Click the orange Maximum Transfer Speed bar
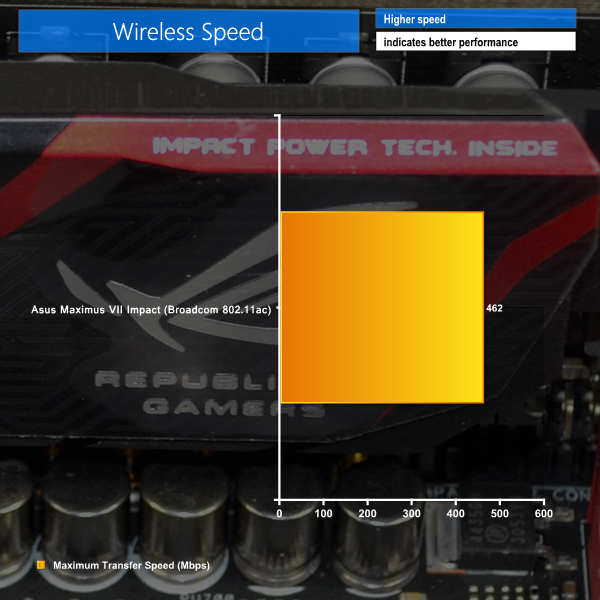The image size is (600, 600). point(382,307)
